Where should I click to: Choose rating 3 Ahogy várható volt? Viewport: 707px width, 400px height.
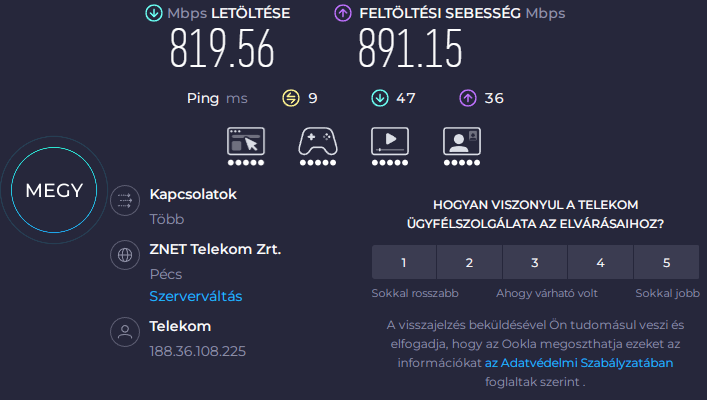[x=535, y=262]
